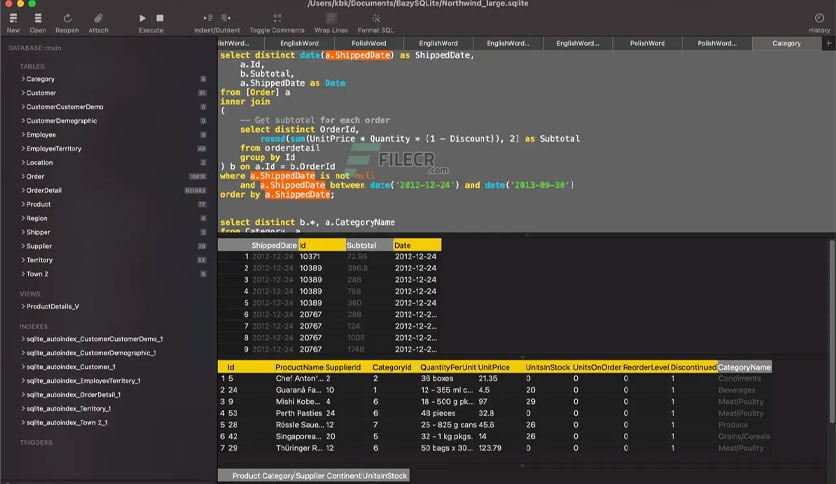Click the Format SQL toolbar icon

[x=376, y=18]
